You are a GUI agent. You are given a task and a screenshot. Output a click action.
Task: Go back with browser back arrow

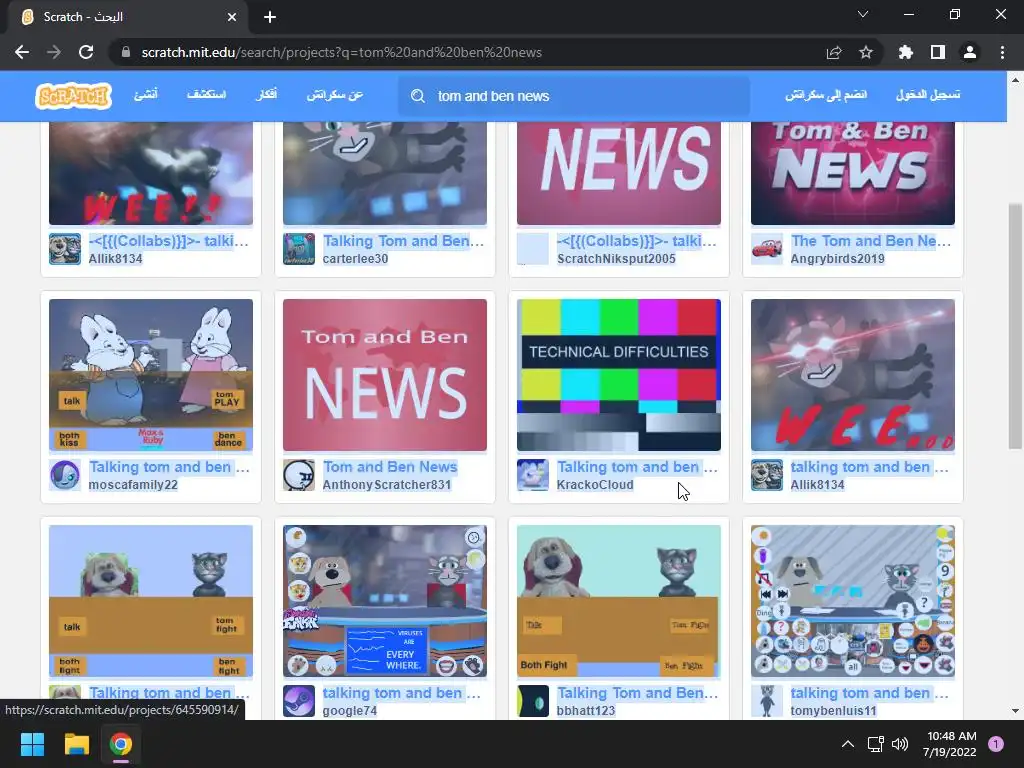pyautogui.click(x=22, y=52)
